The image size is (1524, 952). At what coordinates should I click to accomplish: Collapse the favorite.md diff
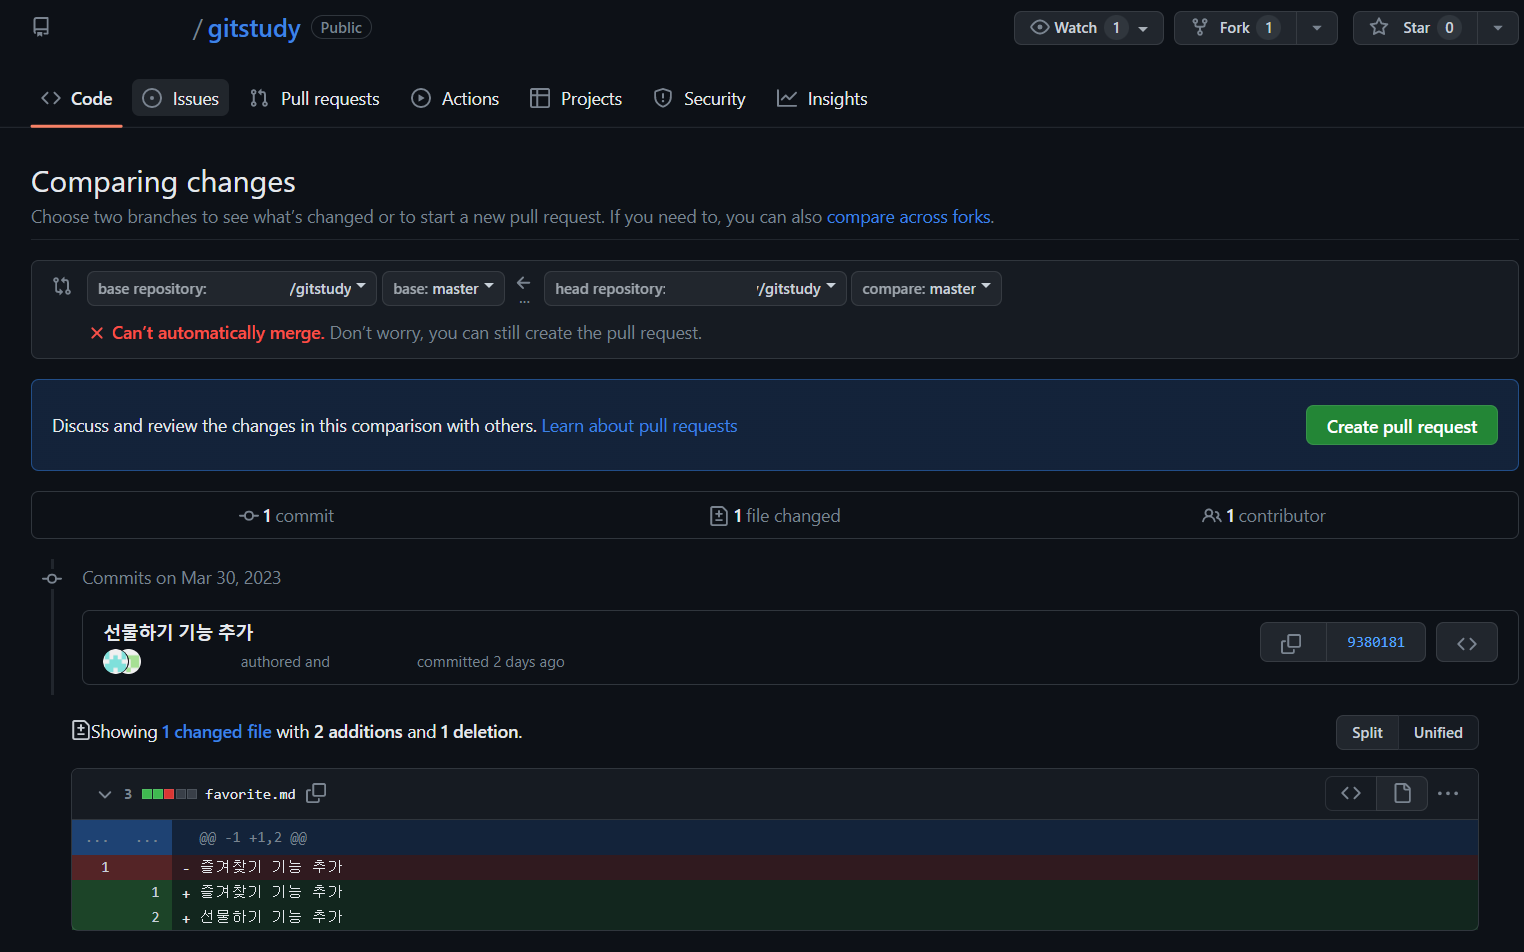pos(104,794)
